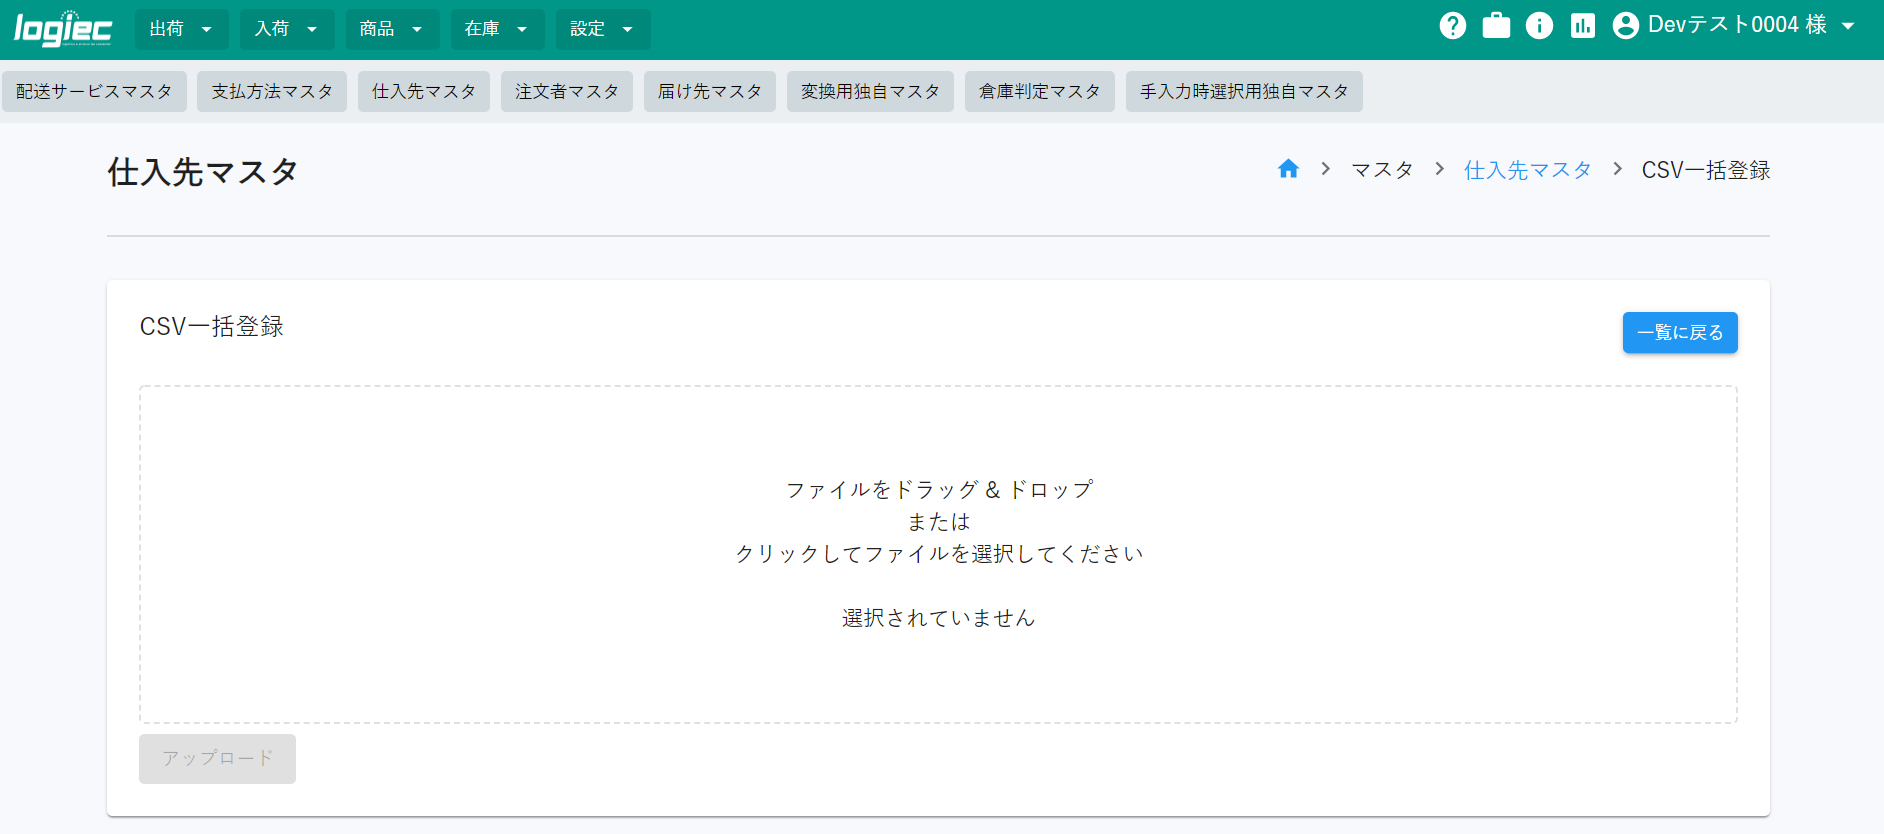Expand the 入荷 dropdown menu
The width and height of the screenshot is (1884, 834).
(287, 29)
